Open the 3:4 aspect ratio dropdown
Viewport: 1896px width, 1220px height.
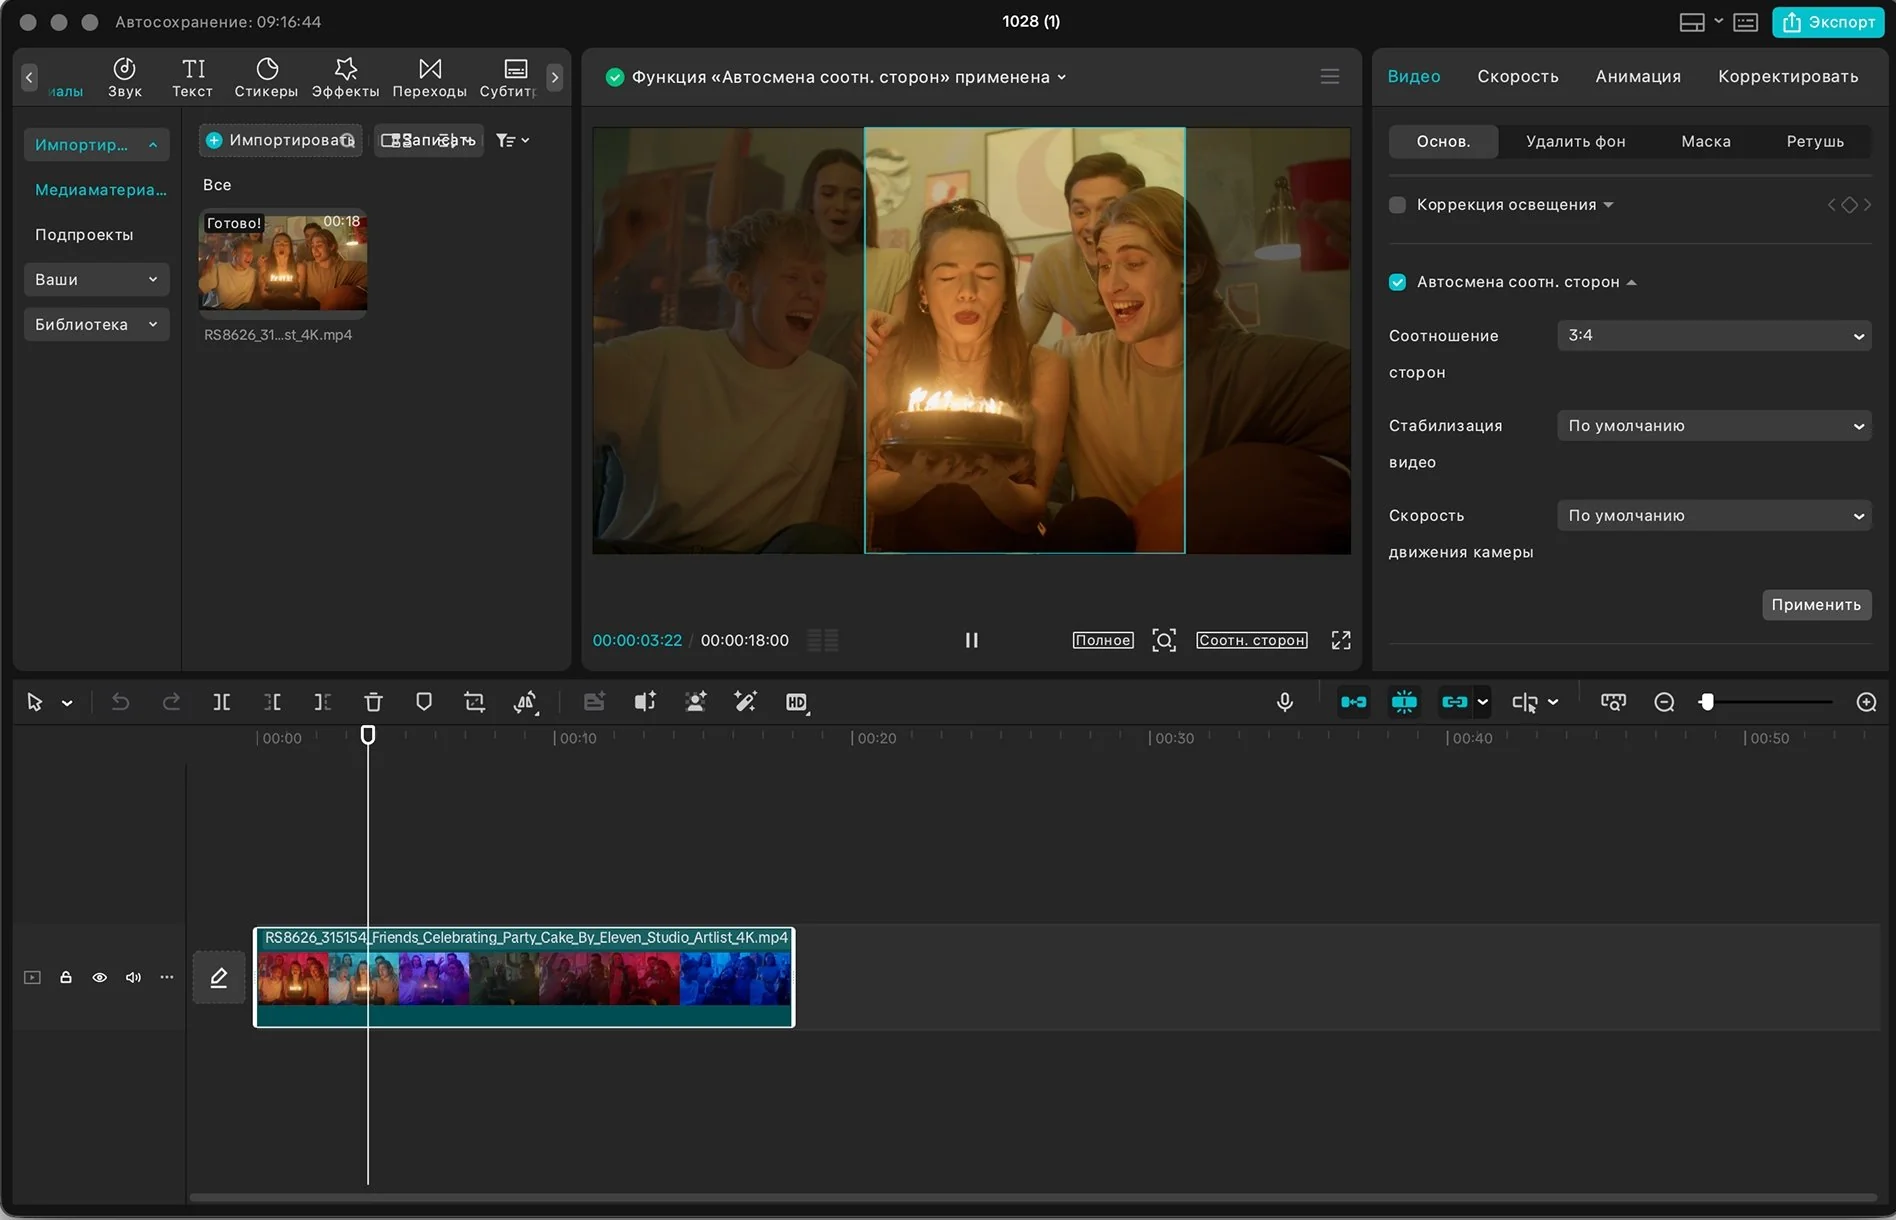[x=1713, y=336]
